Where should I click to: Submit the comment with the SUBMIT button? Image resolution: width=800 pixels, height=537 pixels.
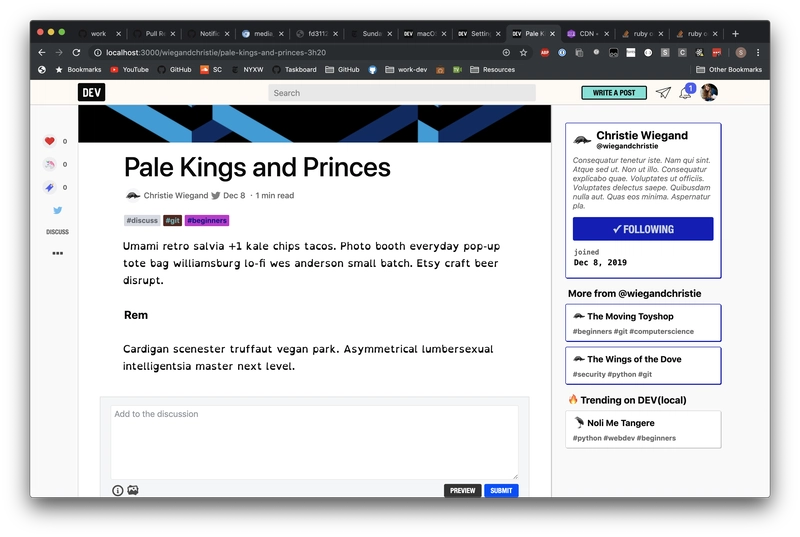click(501, 491)
